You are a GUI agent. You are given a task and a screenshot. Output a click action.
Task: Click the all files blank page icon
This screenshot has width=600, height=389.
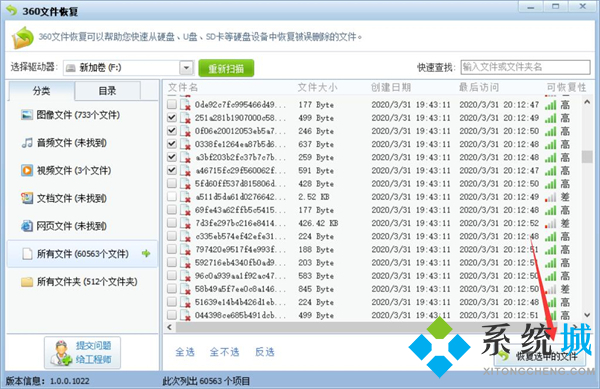27,254
